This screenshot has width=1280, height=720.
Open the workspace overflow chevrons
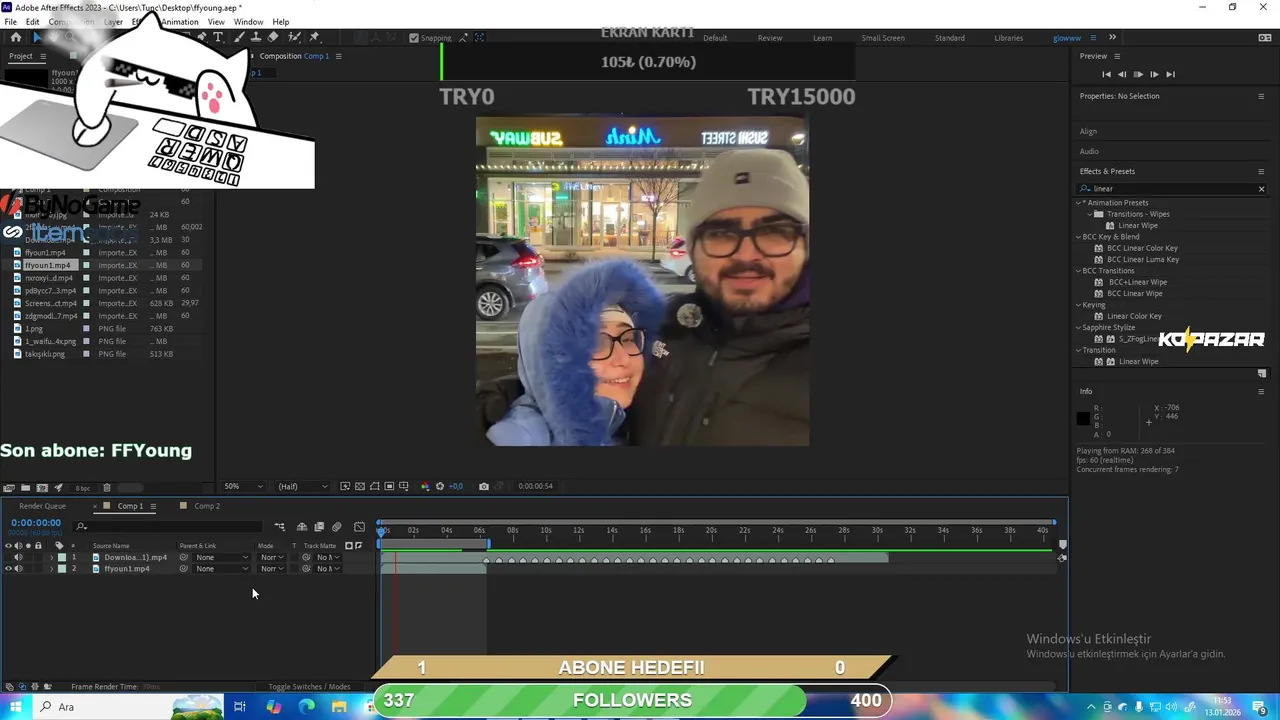tap(1112, 38)
